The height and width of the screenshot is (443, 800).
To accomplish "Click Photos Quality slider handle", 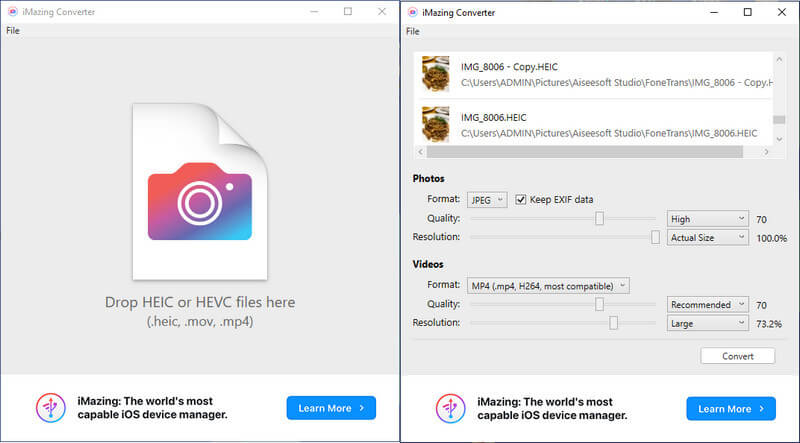I will click(x=599, y=218).
